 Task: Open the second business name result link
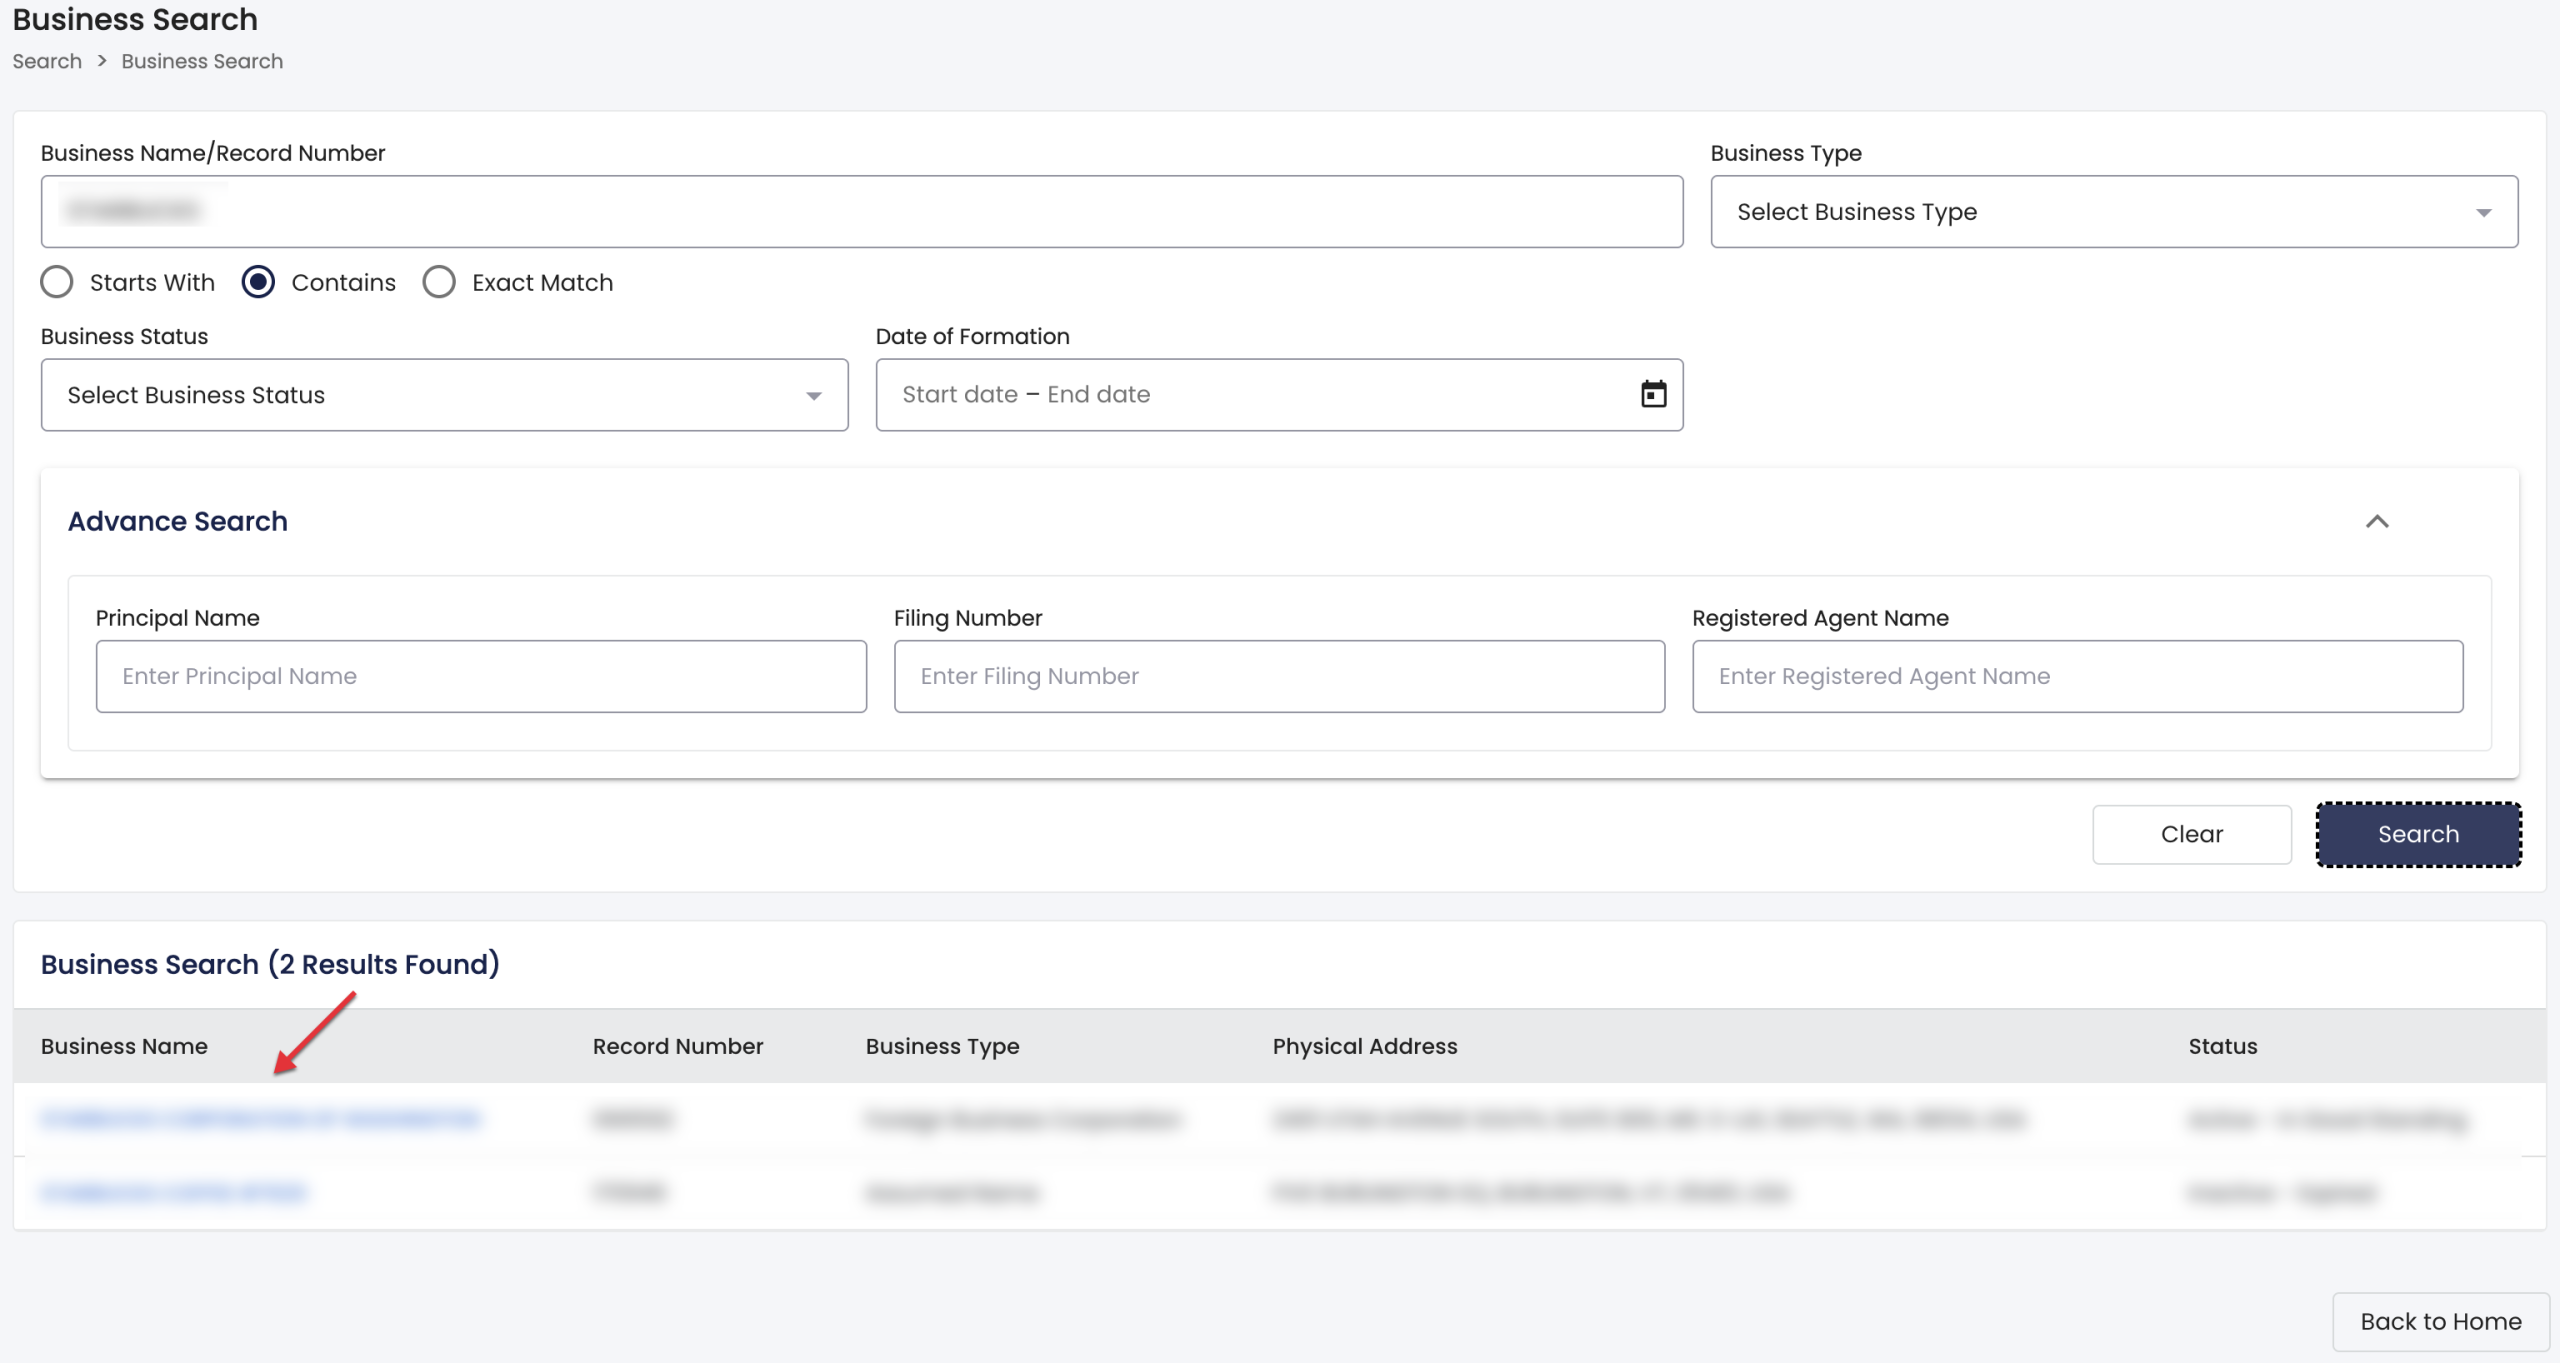coord(174,1192)
